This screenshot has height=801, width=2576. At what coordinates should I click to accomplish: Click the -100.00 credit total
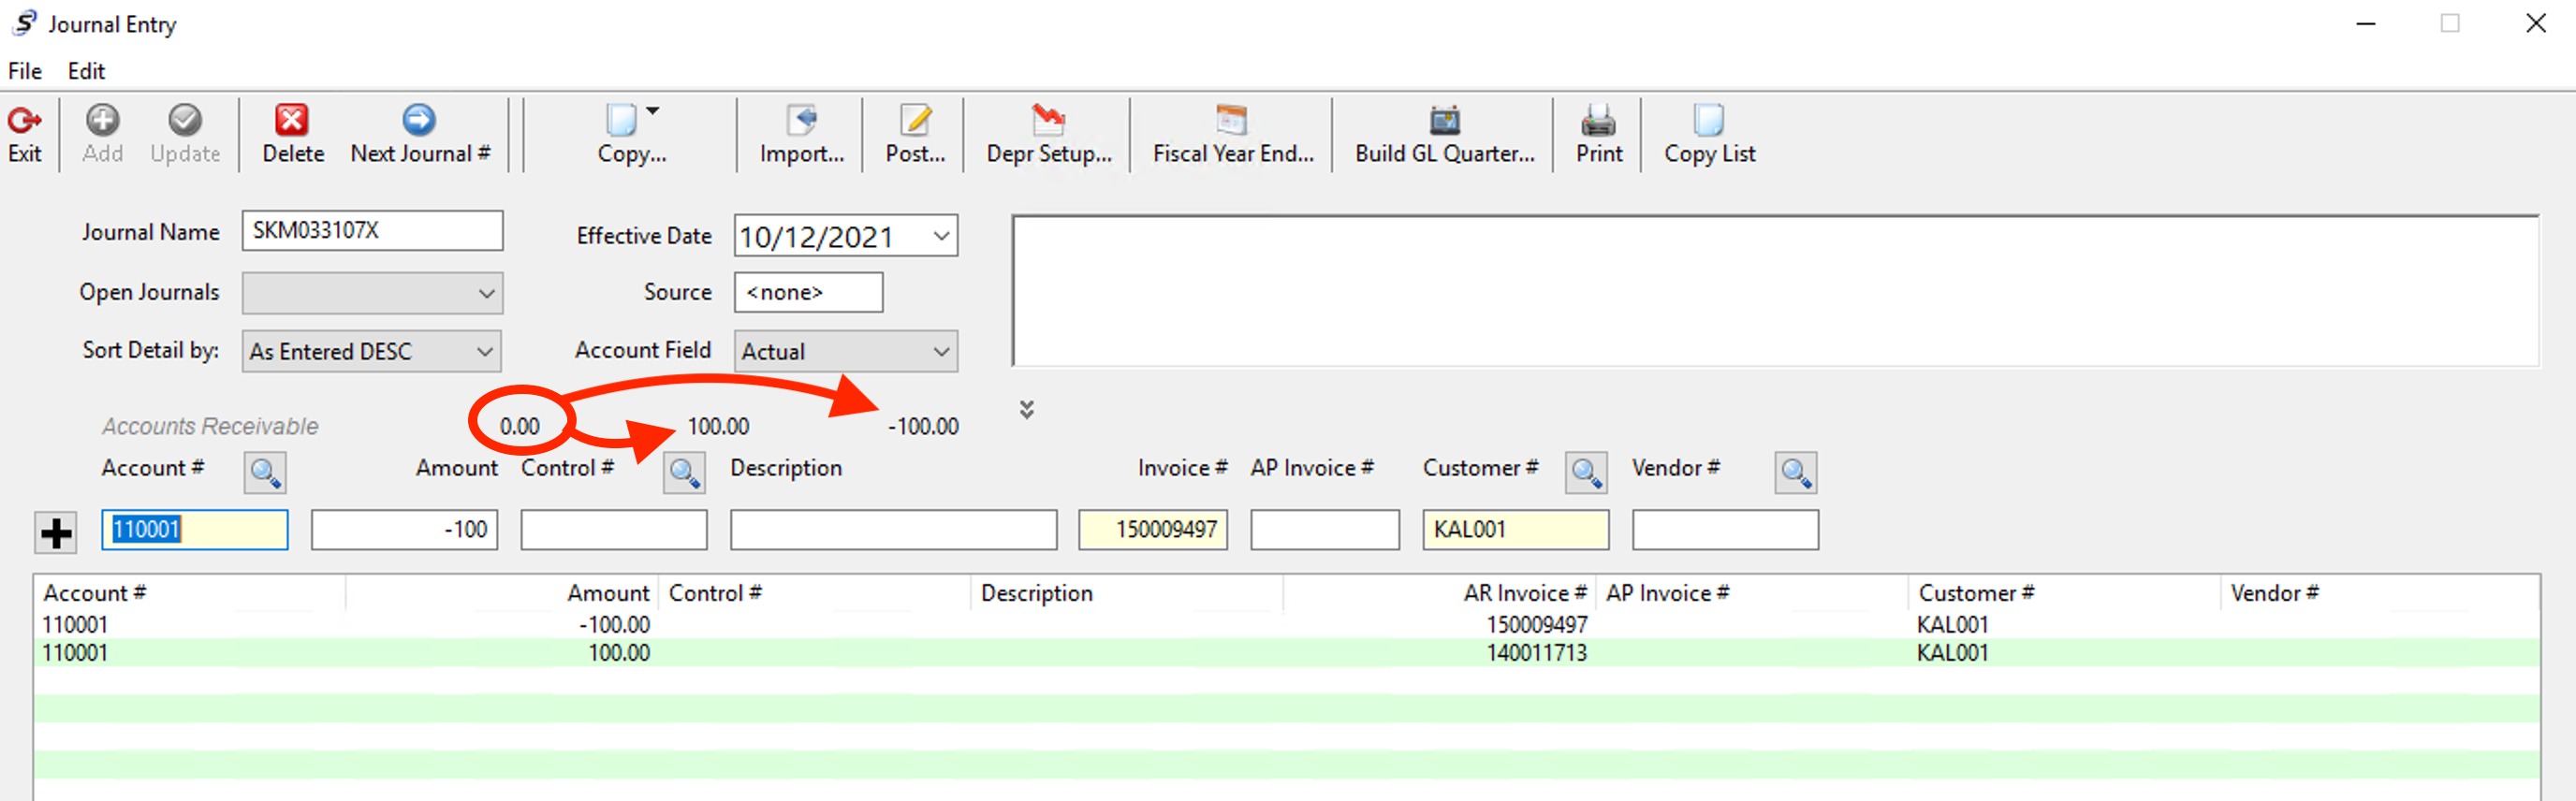[923, 426]
